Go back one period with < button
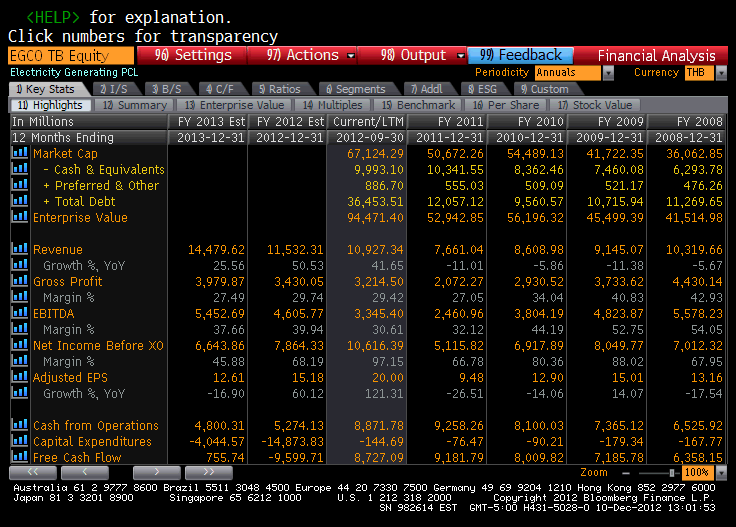 (85, 473)
